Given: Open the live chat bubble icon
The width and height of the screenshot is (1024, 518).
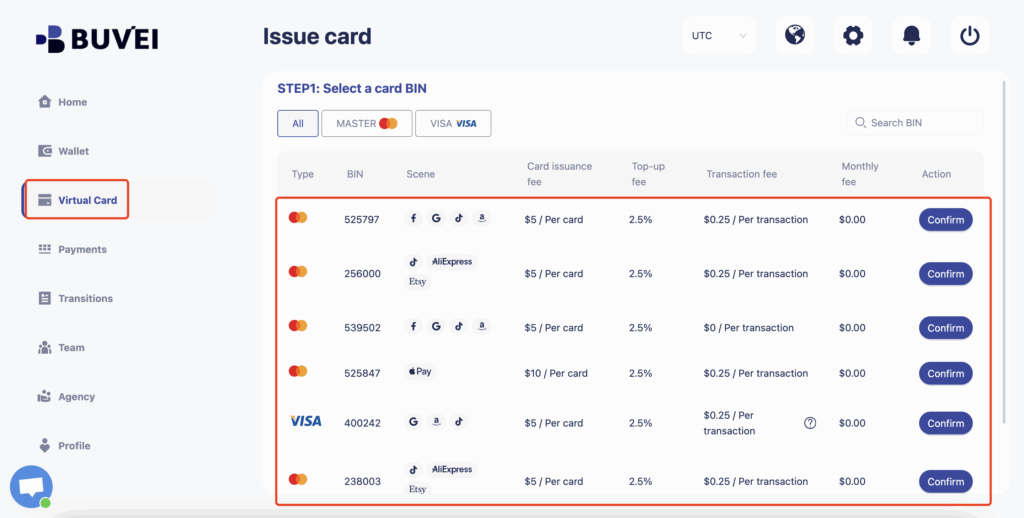Looking at the screenshot, I should click(31, 487).
